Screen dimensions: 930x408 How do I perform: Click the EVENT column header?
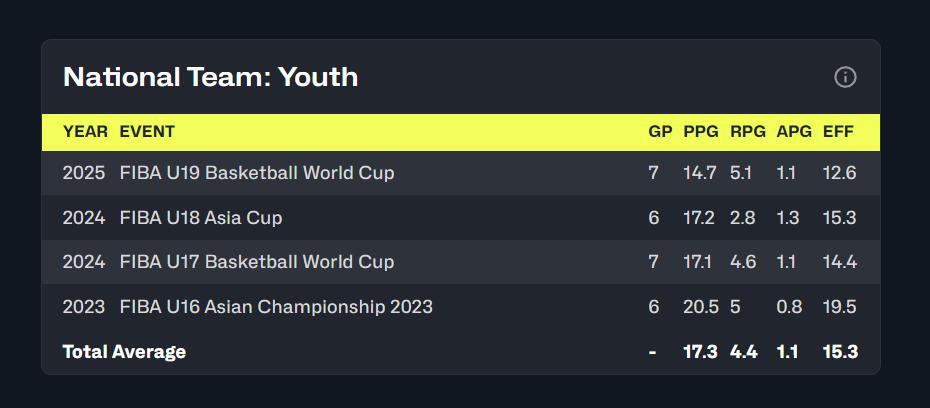147,132
